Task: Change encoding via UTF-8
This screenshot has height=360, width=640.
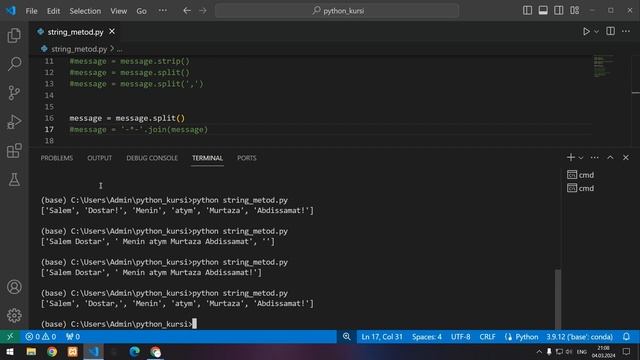Action: [x=460, y=337]
